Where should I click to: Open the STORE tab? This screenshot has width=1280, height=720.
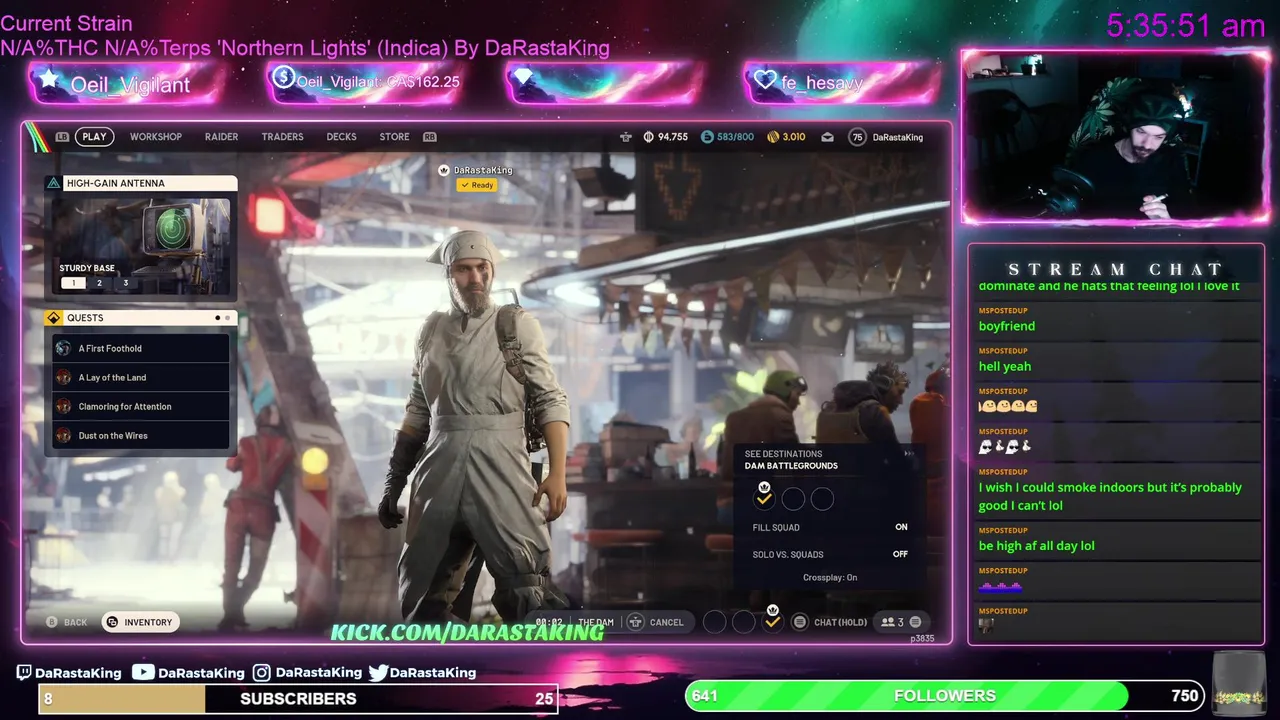pyautogui.click(x=394, y=137)
